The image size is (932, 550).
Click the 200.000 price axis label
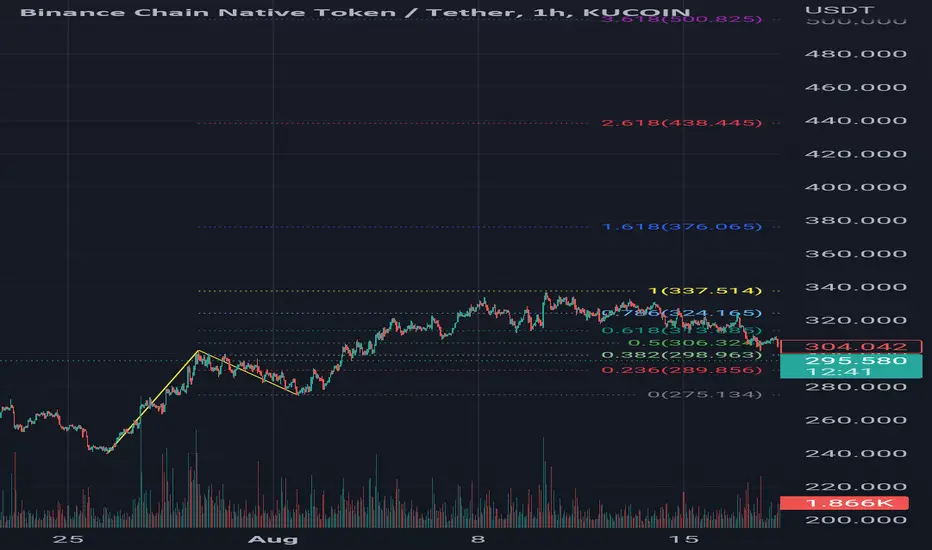(856, 520)
